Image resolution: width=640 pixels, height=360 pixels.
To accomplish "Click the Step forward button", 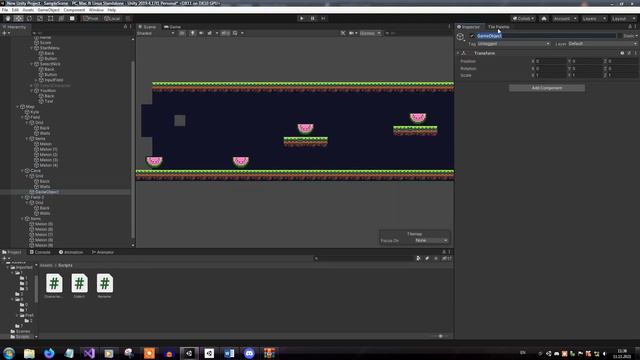I will click(x=323, y=18).
